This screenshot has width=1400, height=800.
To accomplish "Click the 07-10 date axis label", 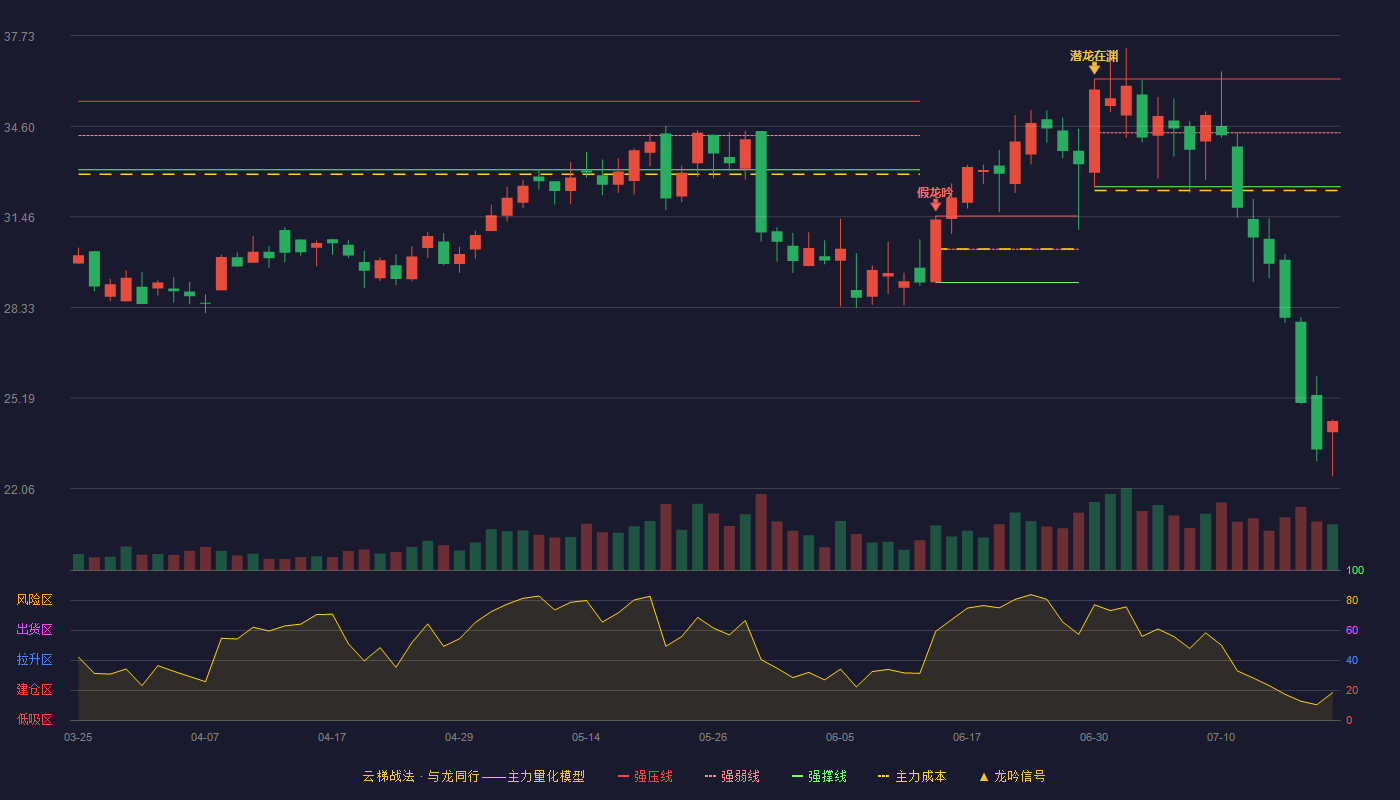I will [1221, 737].
